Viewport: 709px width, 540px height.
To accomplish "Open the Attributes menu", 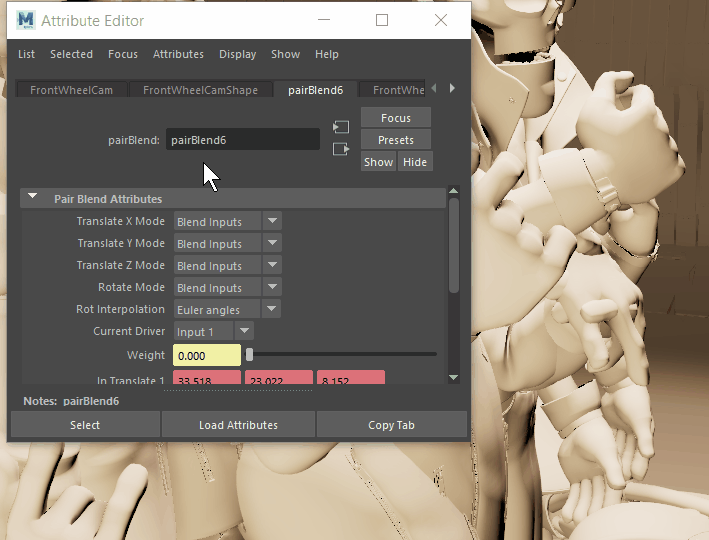I will click(178, 54).
